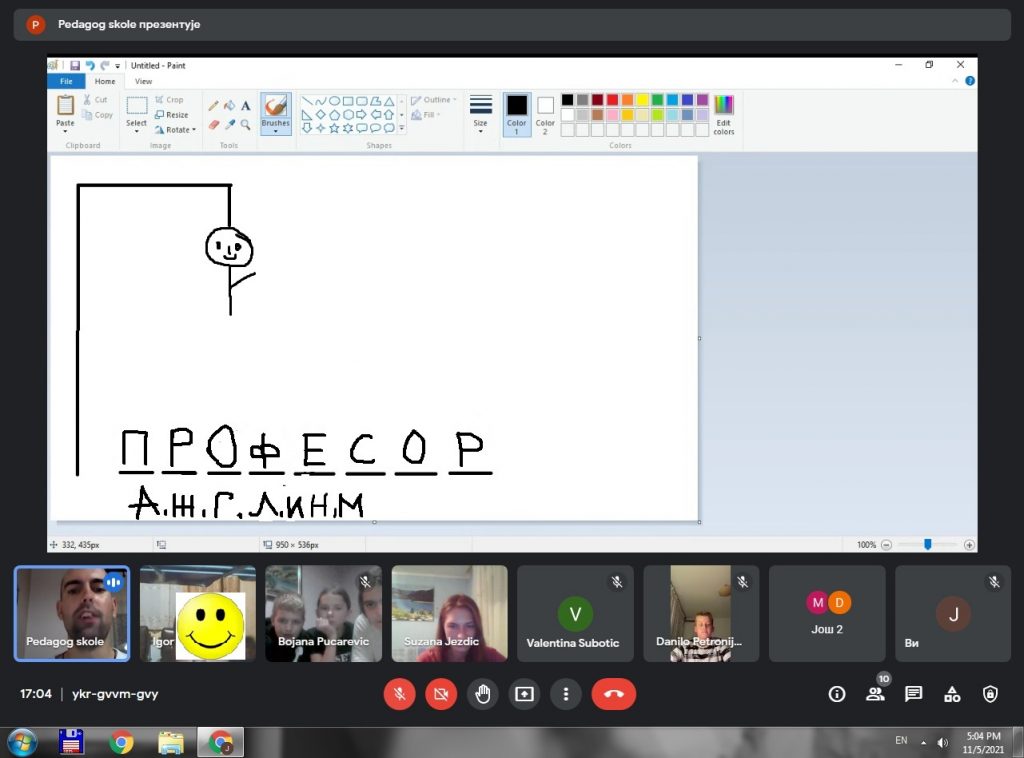Open the meeting chat panel
The image size is (1024, 758).
[x=913, y=694]
